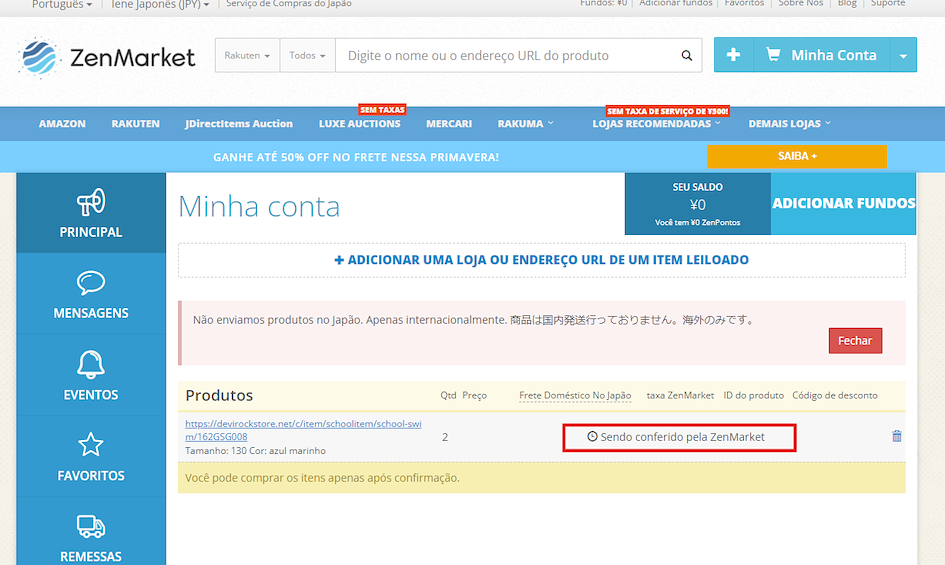Viewport: 945px width, 565px height.
Task: Click the search magnifier icon
Action: pos(686,55)
